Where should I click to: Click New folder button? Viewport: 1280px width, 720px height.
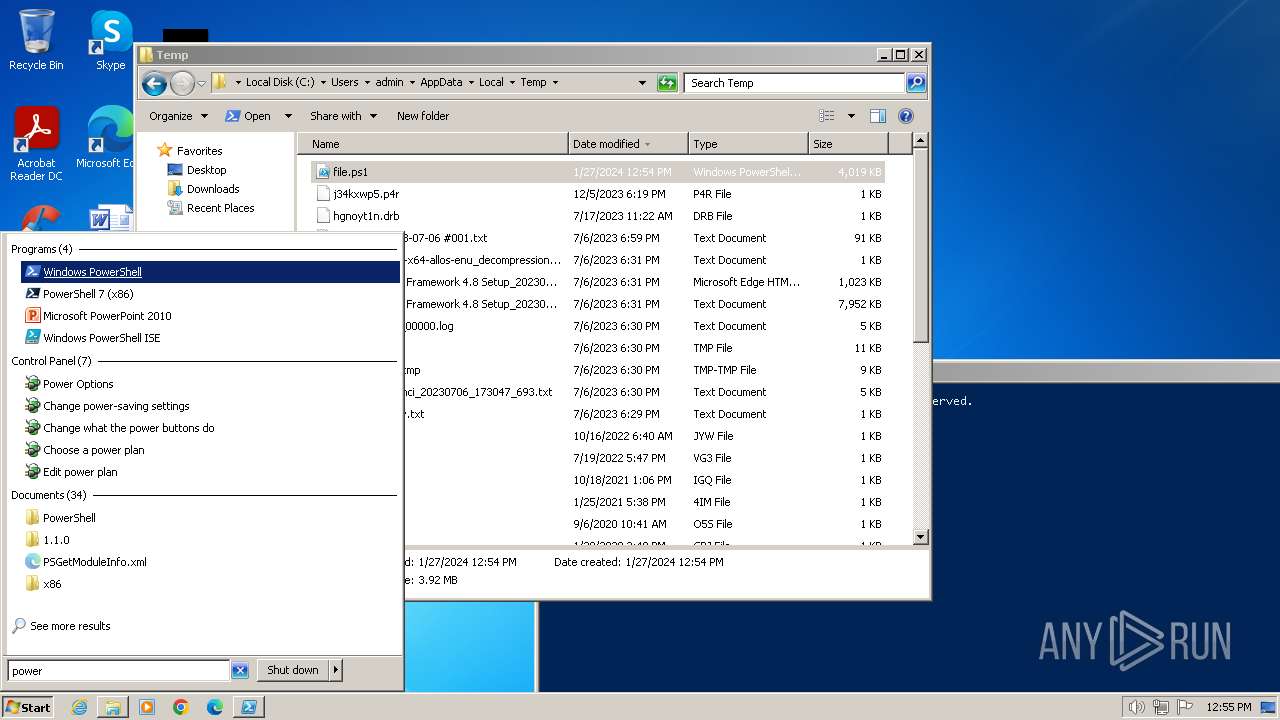click(423, 116)
